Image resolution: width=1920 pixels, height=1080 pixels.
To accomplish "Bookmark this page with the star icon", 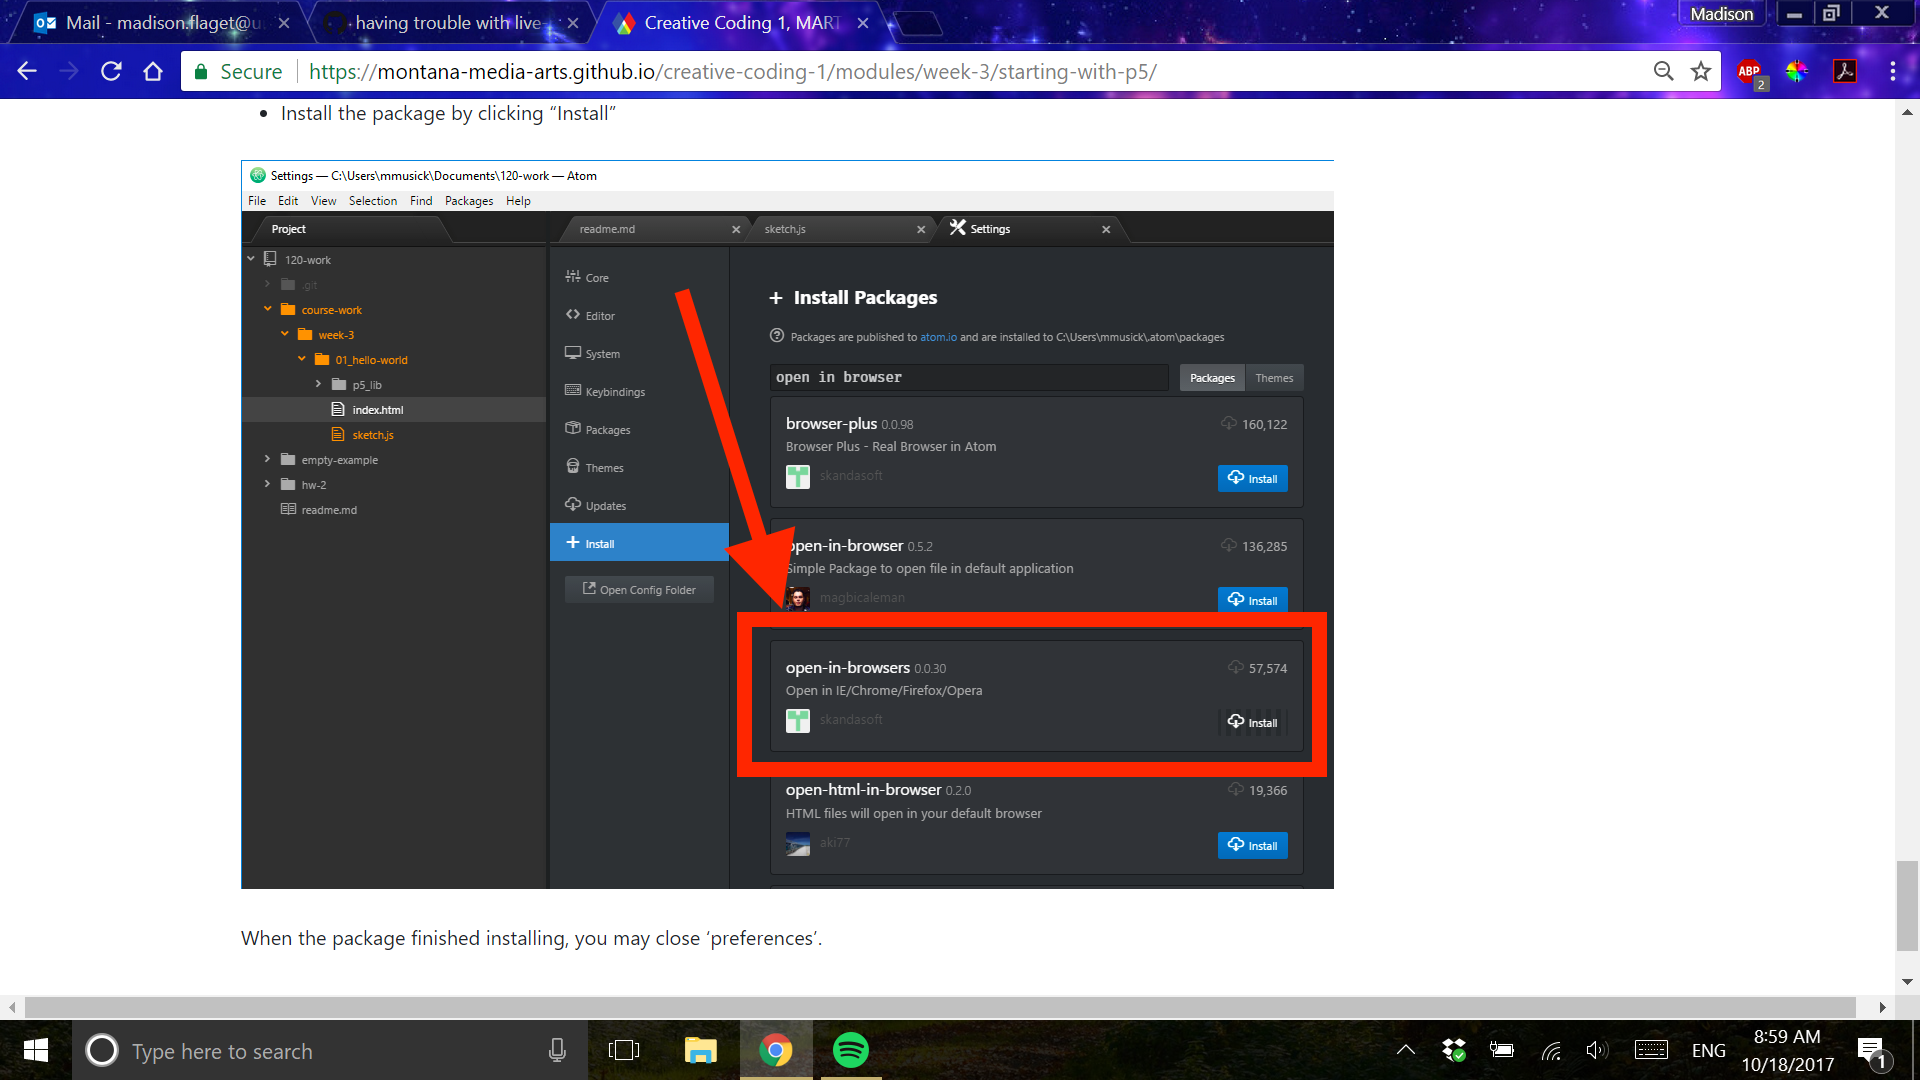I will [1701, 71].
